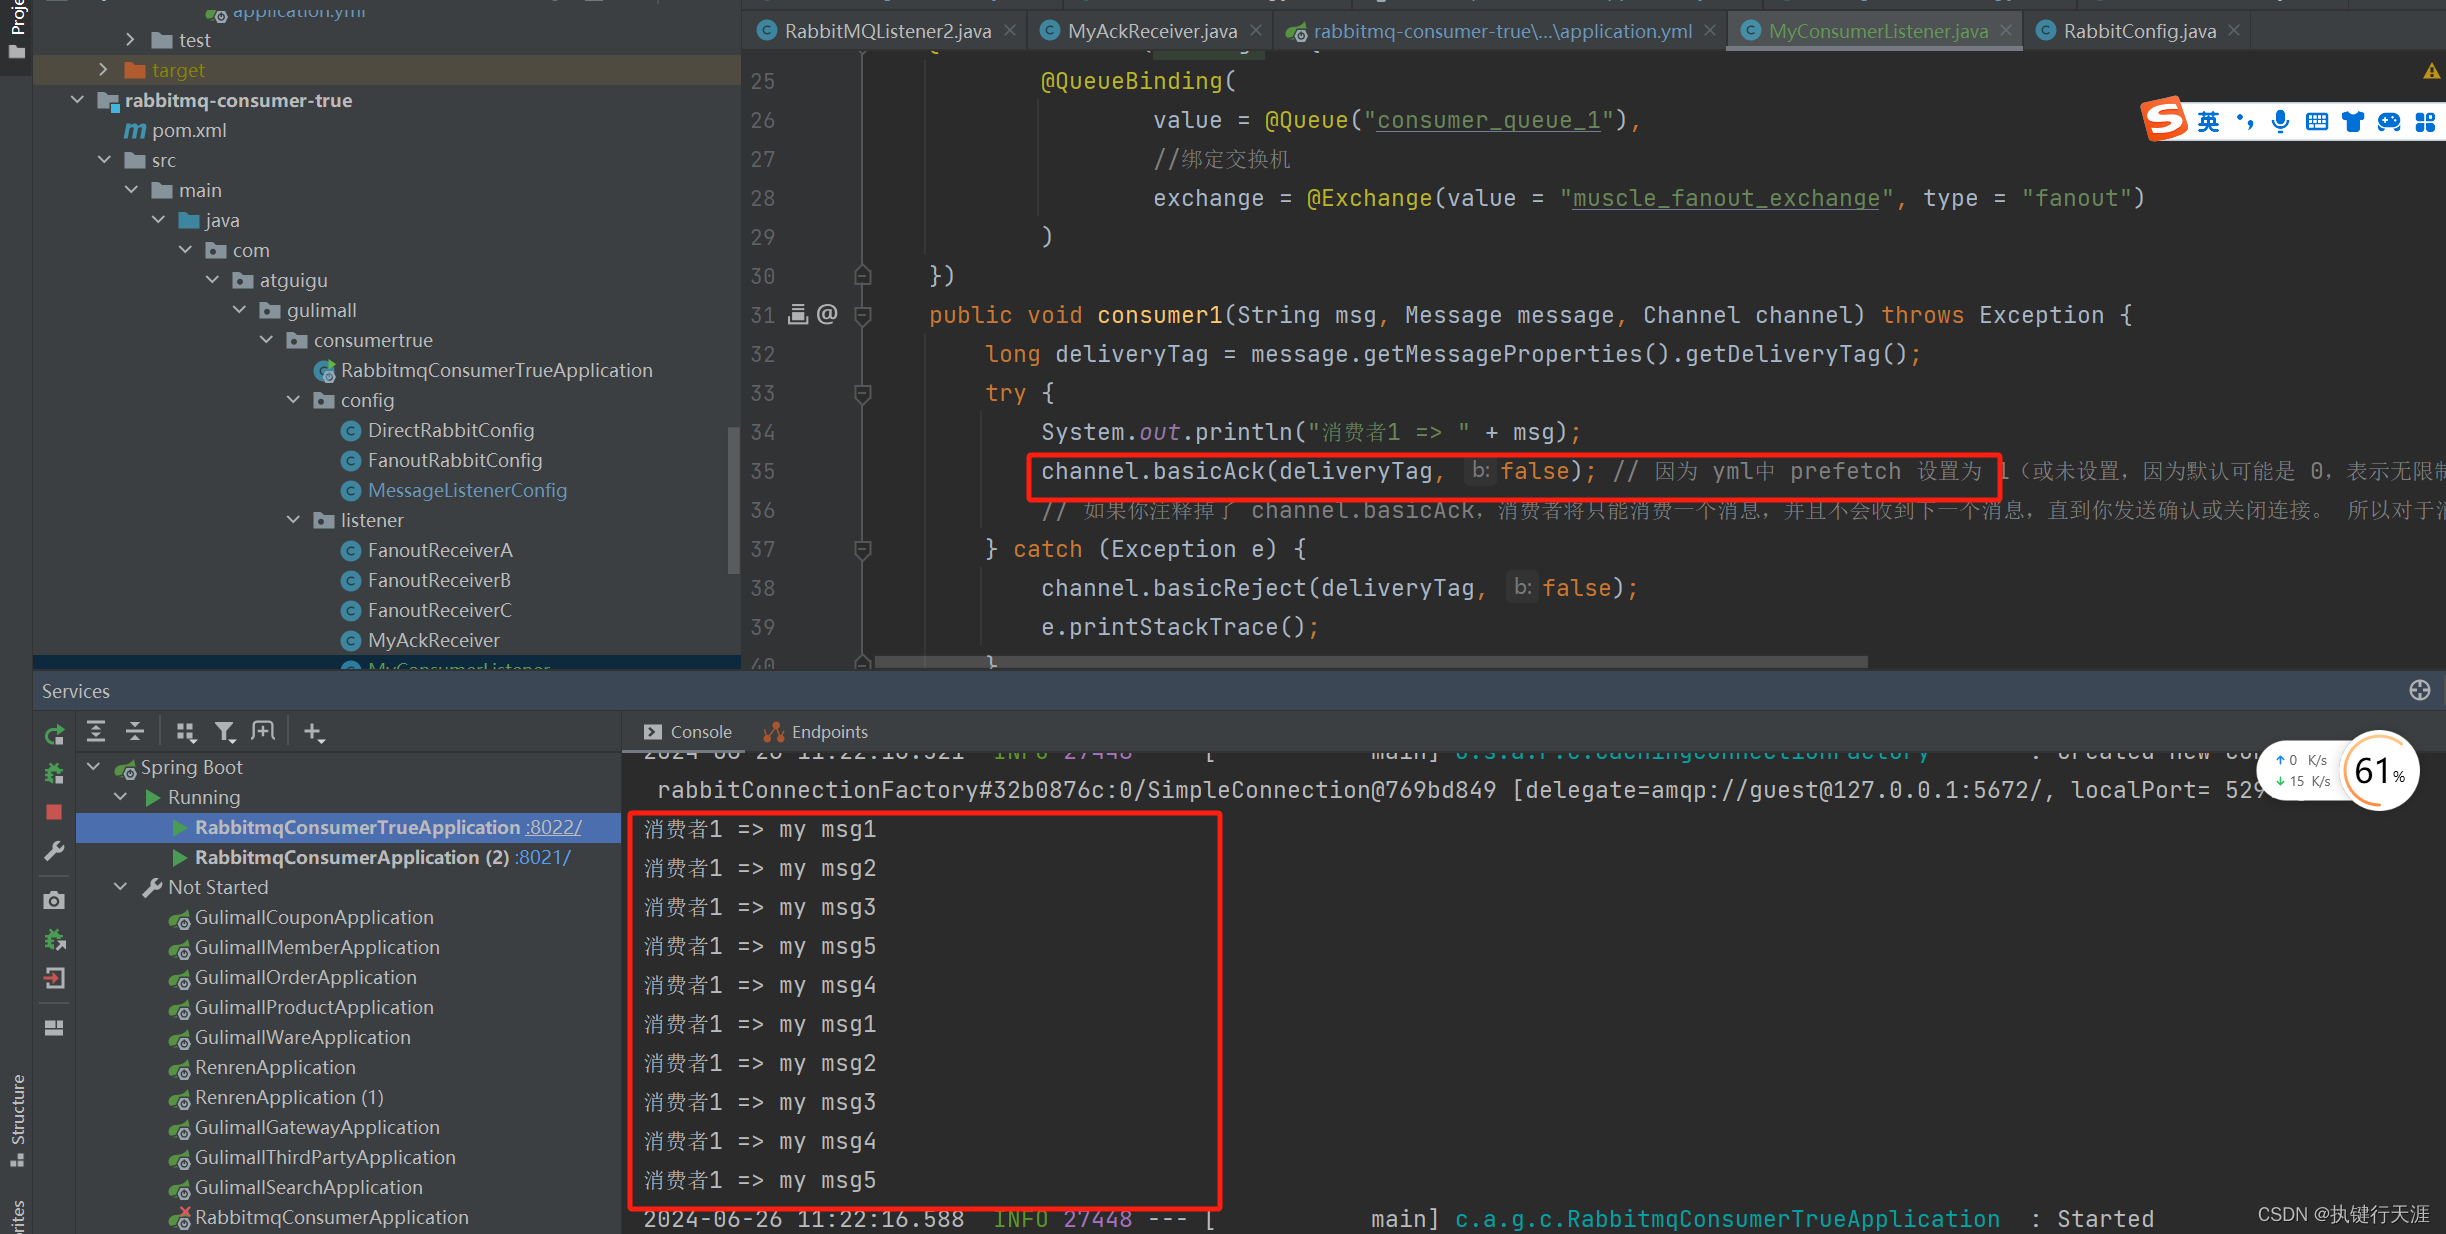Stop the running service with the red square
This screenshot has width=2446, height=1234.
(55, 812)
